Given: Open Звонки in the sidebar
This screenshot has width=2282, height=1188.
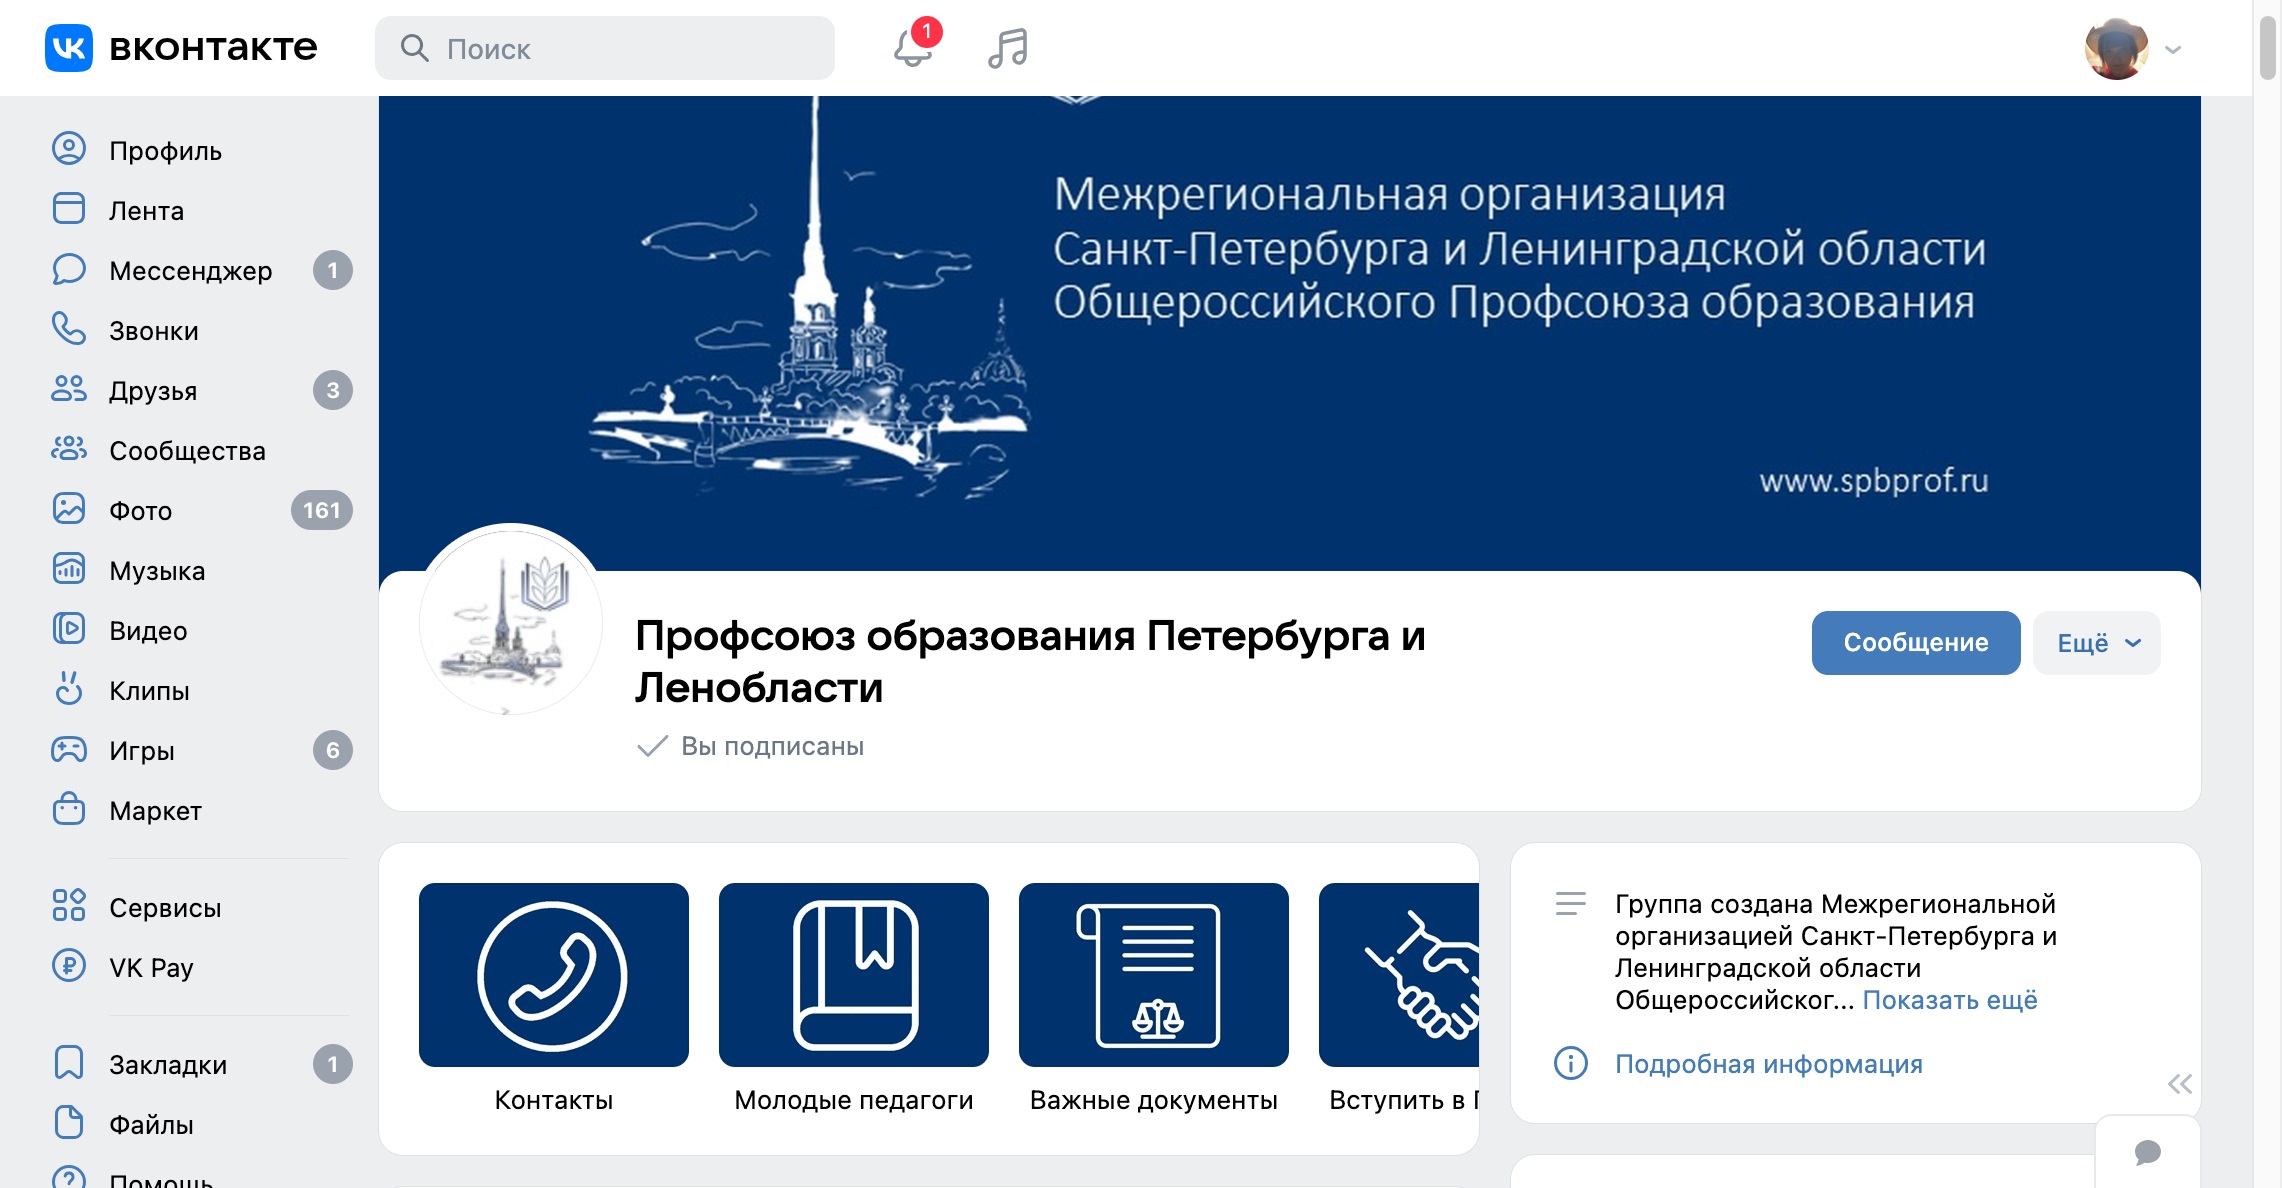Looking at the screenshot, I should 154,331.
